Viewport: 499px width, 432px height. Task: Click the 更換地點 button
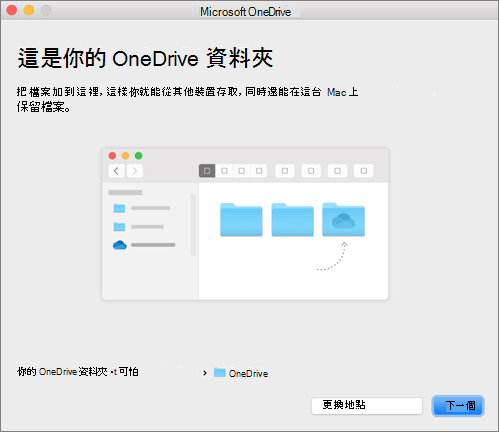(x=367, y=406)
